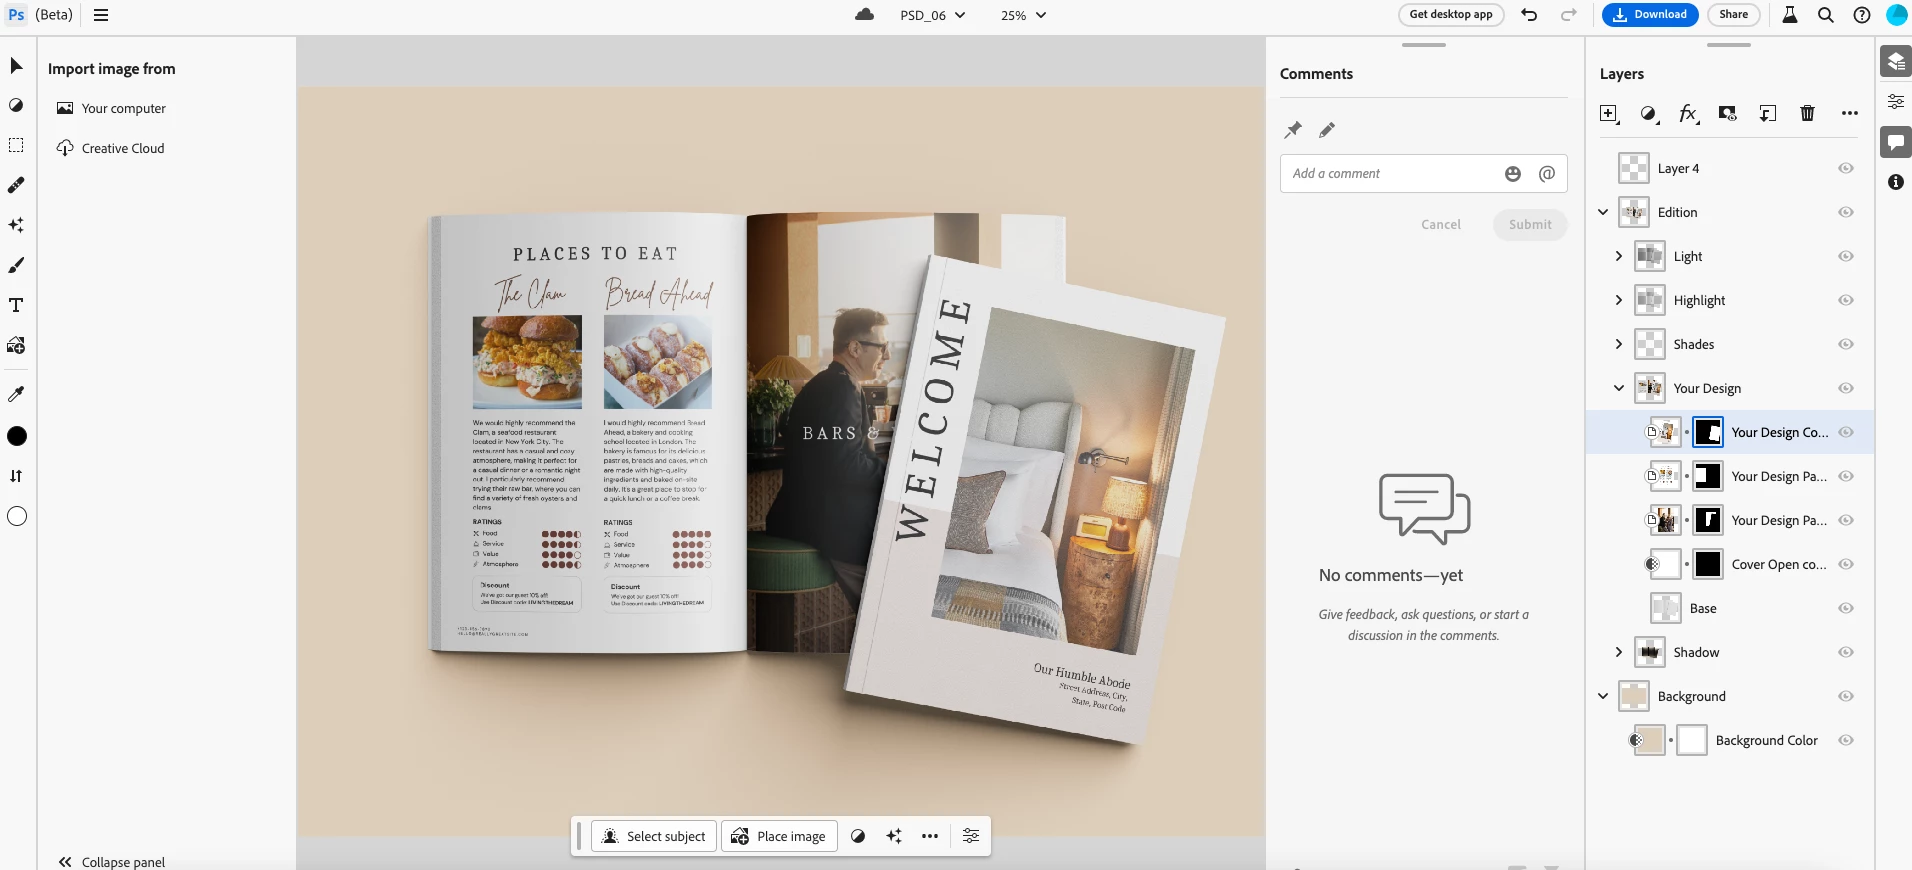Open the generative sparkle tool in left toolbar
Image resolution: width=1912 pixels, height=870 pixels.
(16, 225)
